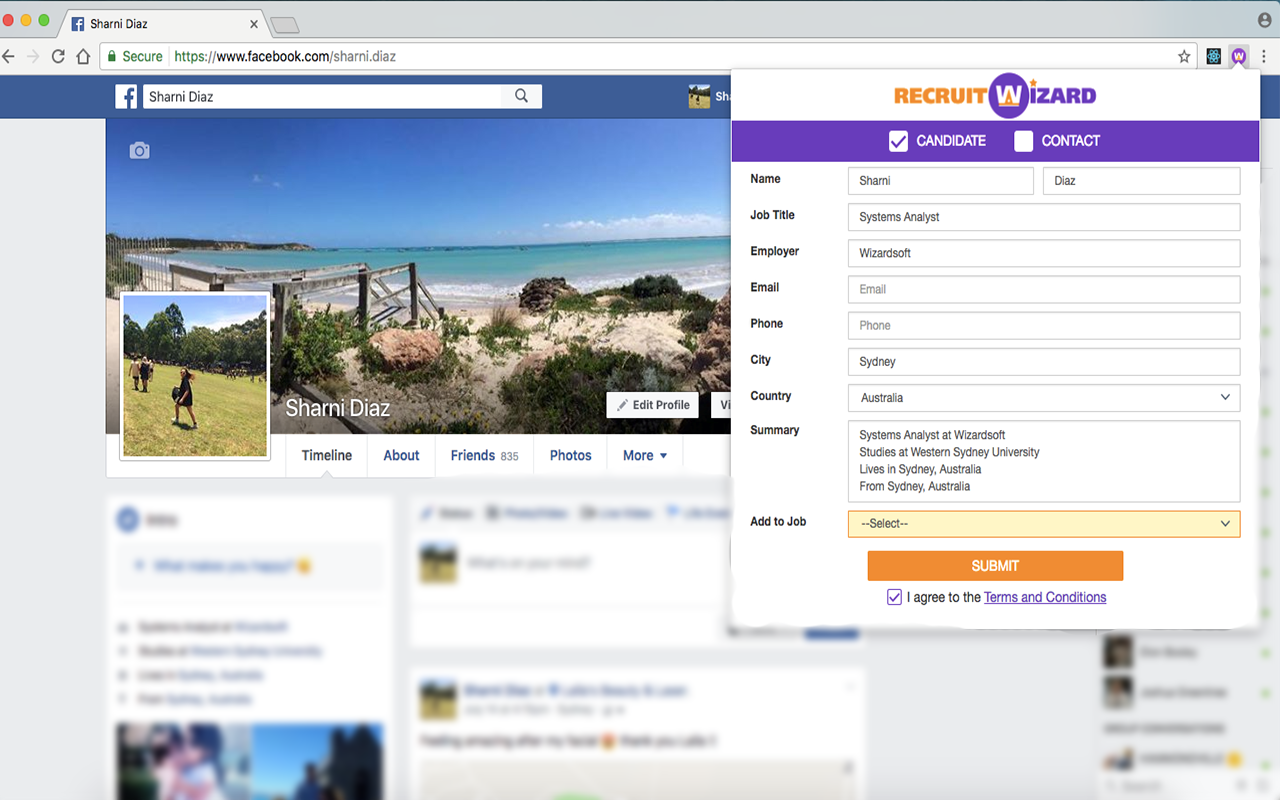
Task: Click the small profile avatar in Facebook header
Action: (699, 96)
